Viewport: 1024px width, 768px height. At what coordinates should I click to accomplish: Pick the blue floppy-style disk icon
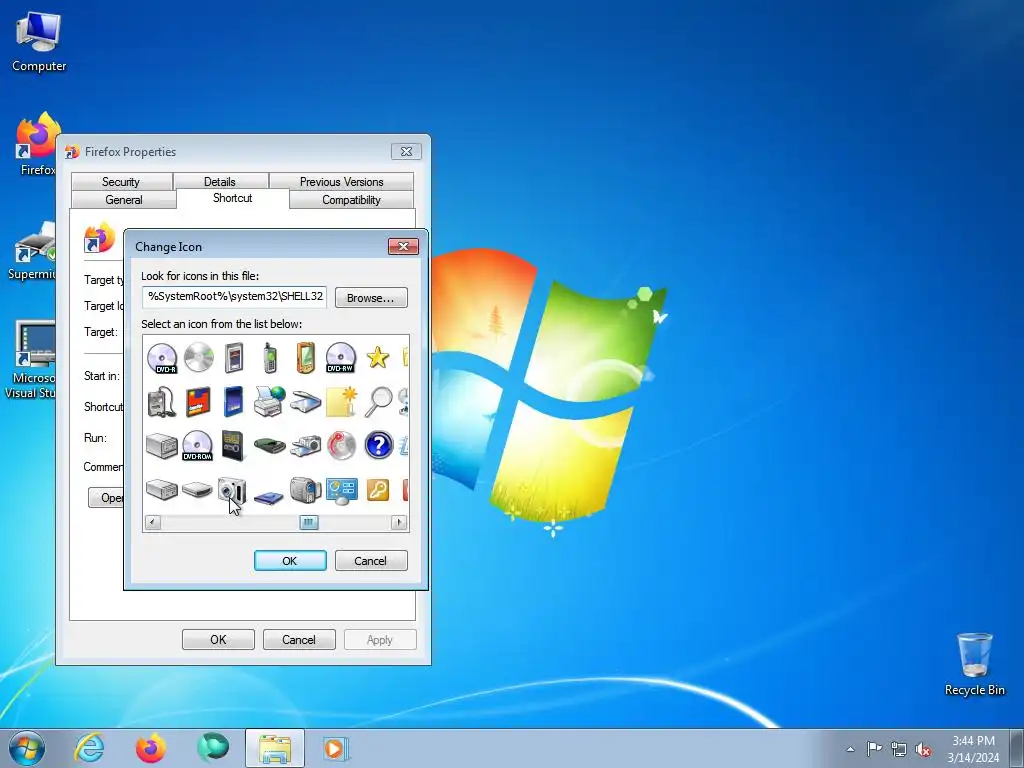point(268,497)
